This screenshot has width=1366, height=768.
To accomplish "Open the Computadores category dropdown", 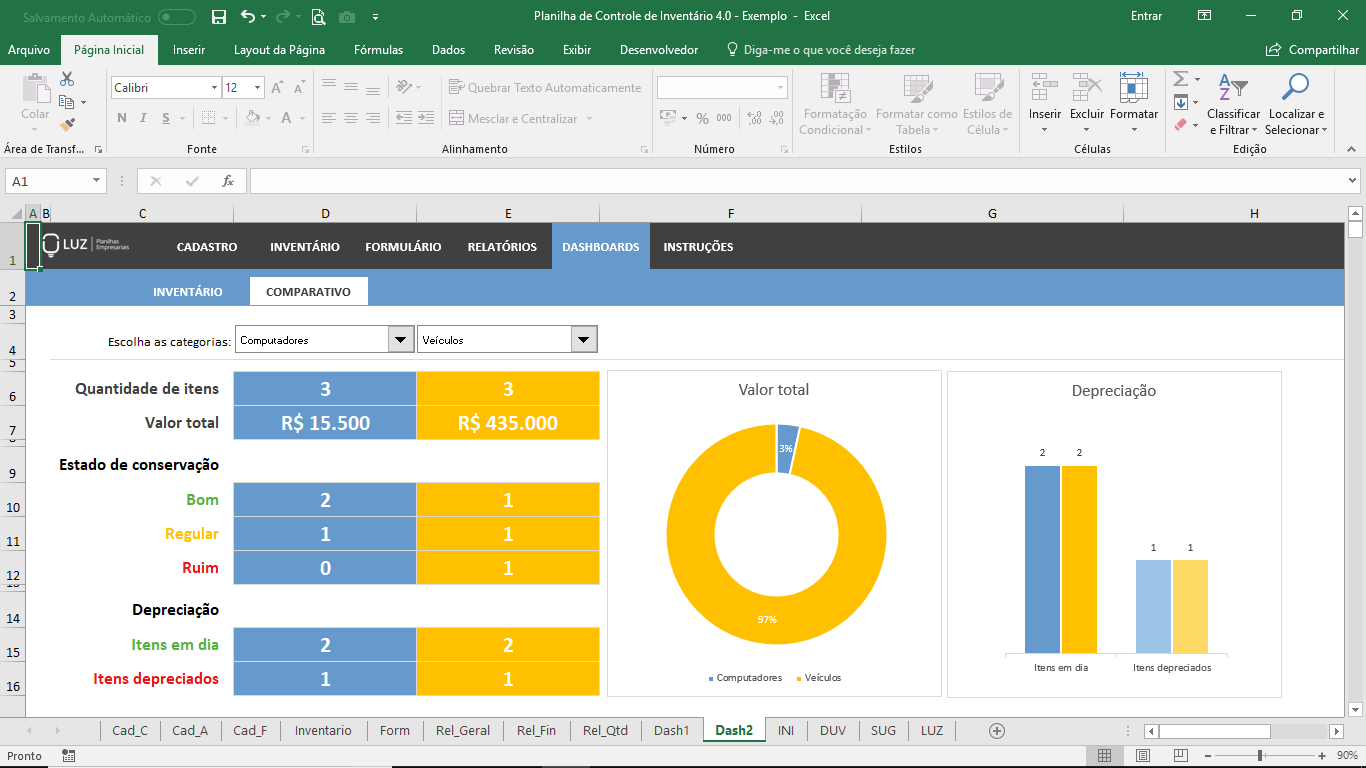I will coord(400,338).
